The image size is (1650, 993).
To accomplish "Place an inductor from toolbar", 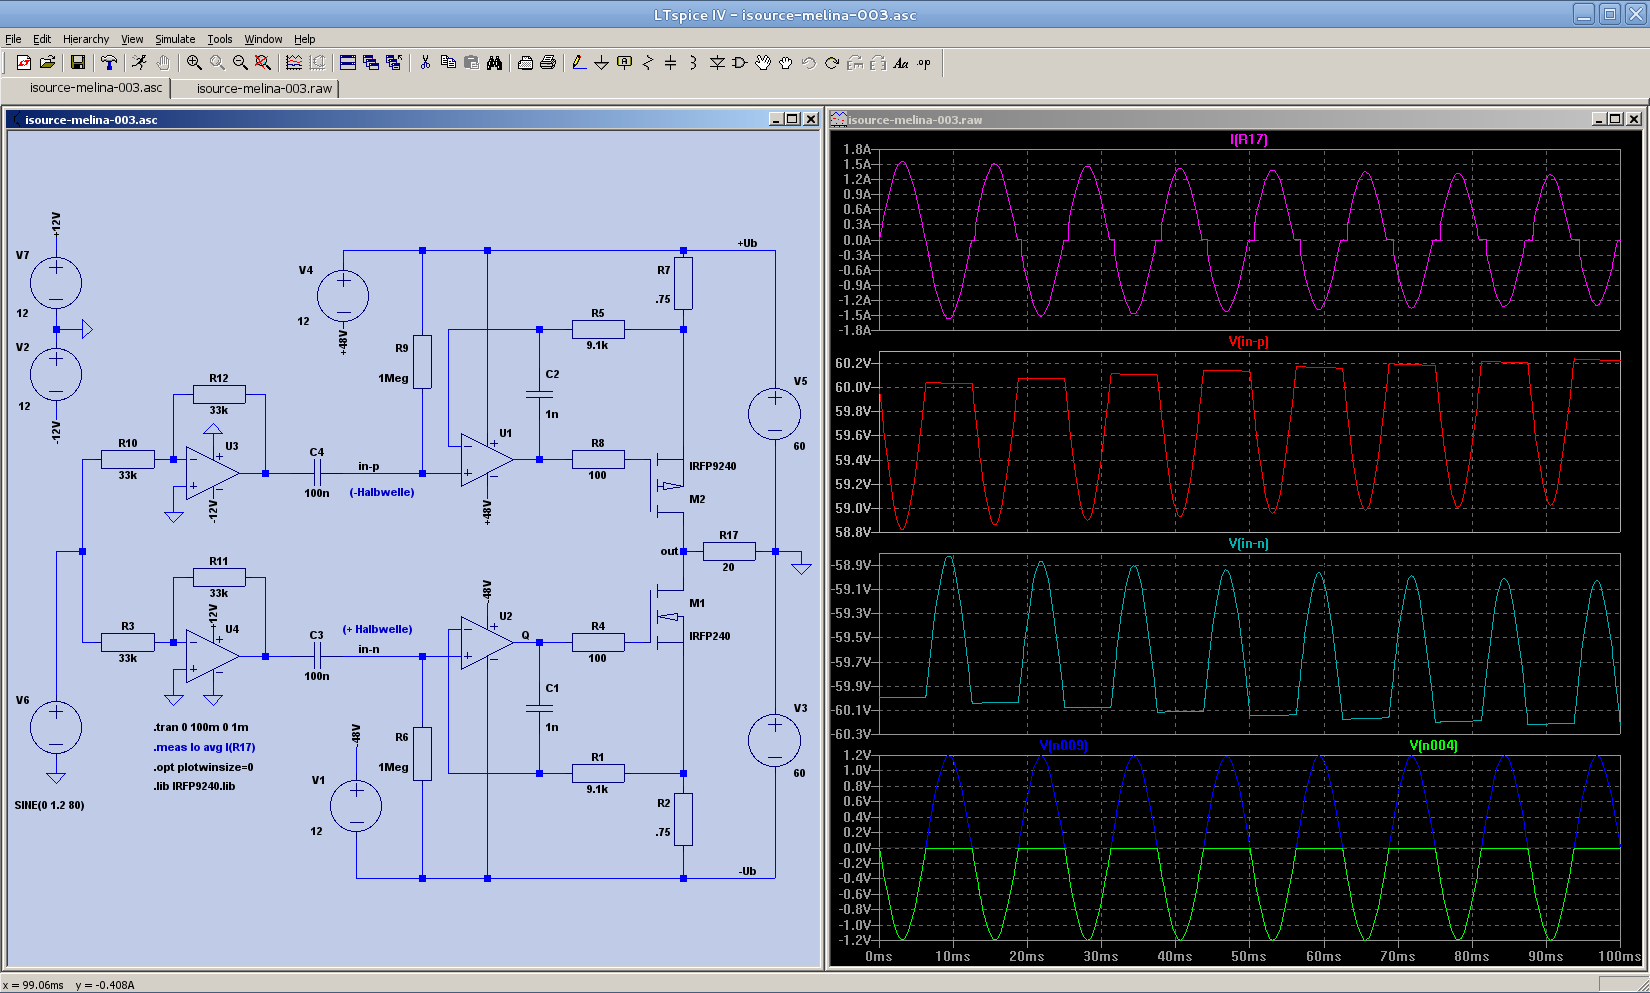I will pos(693,63).
